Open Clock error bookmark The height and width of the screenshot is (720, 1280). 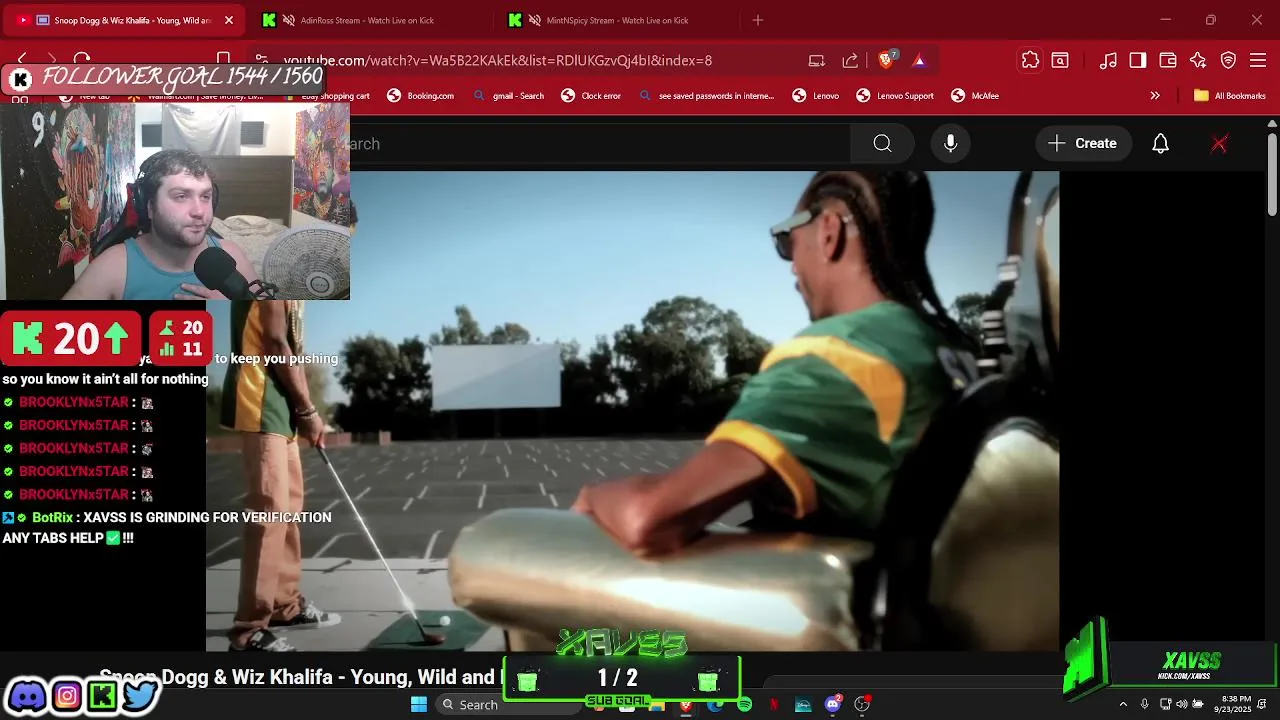591,96
